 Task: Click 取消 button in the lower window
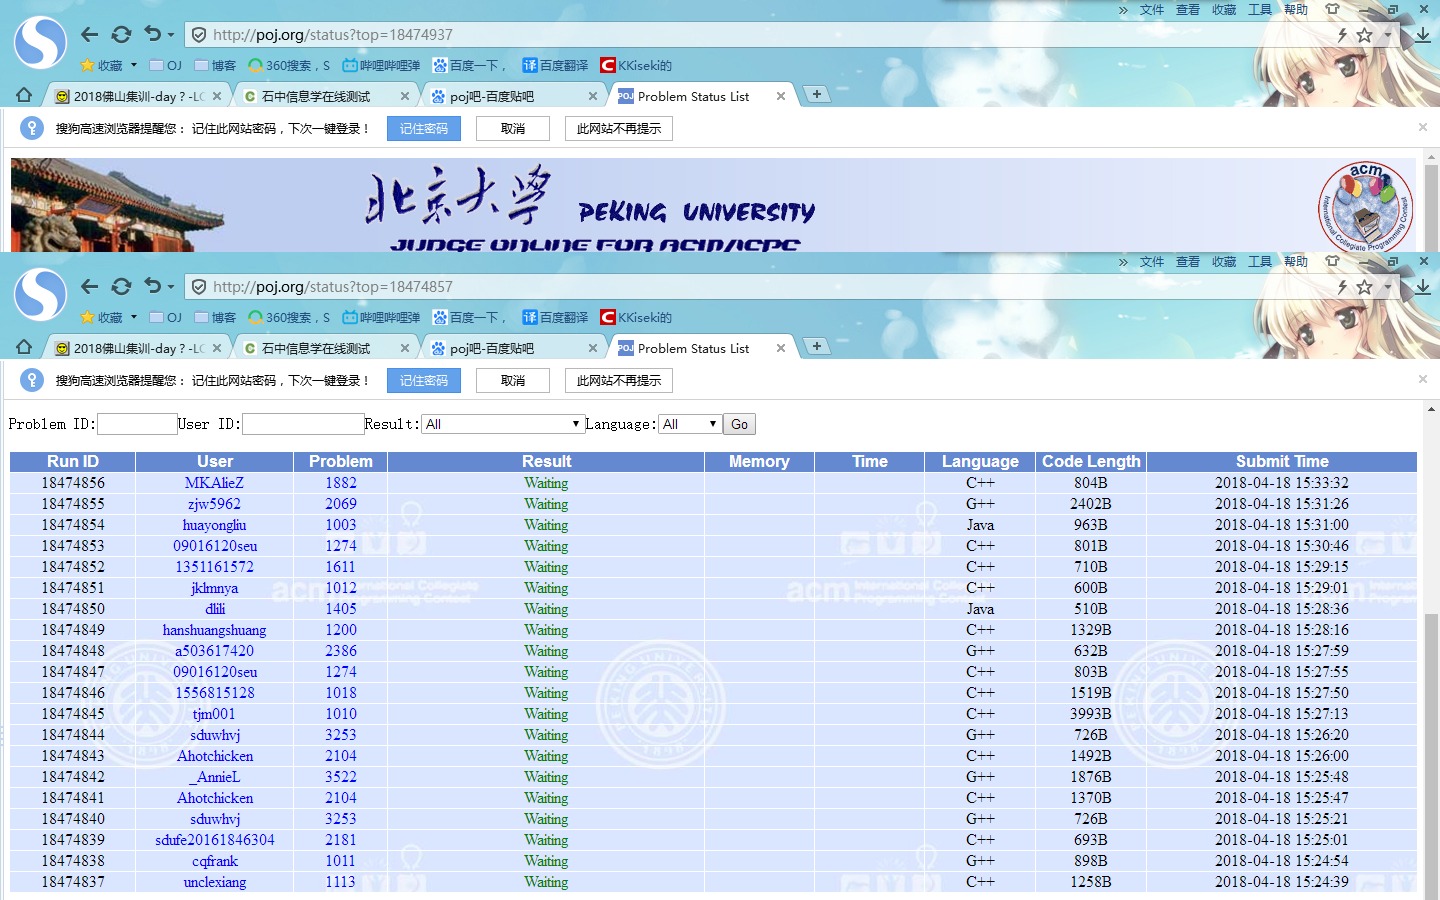pyautogui.click(x=513, y=381)
